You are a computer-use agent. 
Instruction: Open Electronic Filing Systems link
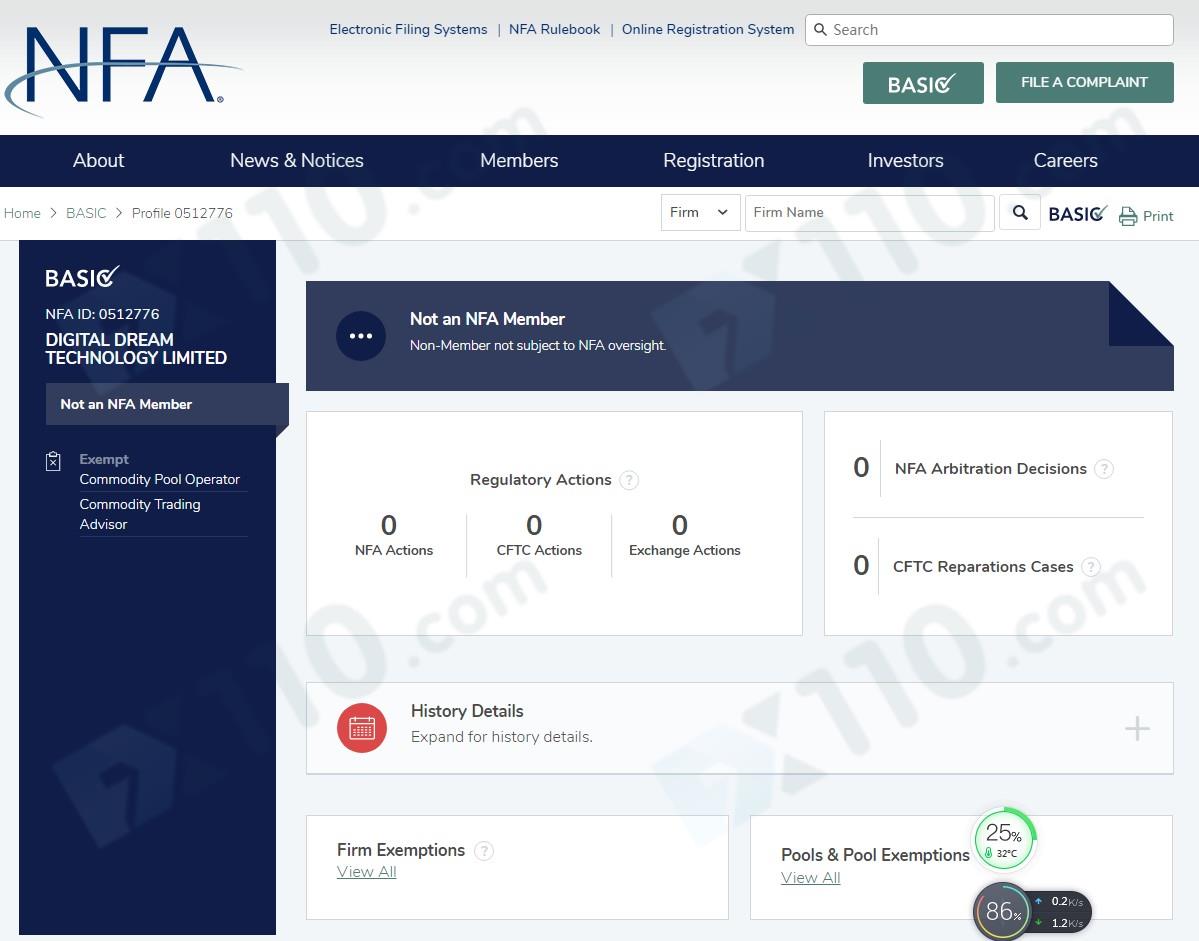pos(408,29)
